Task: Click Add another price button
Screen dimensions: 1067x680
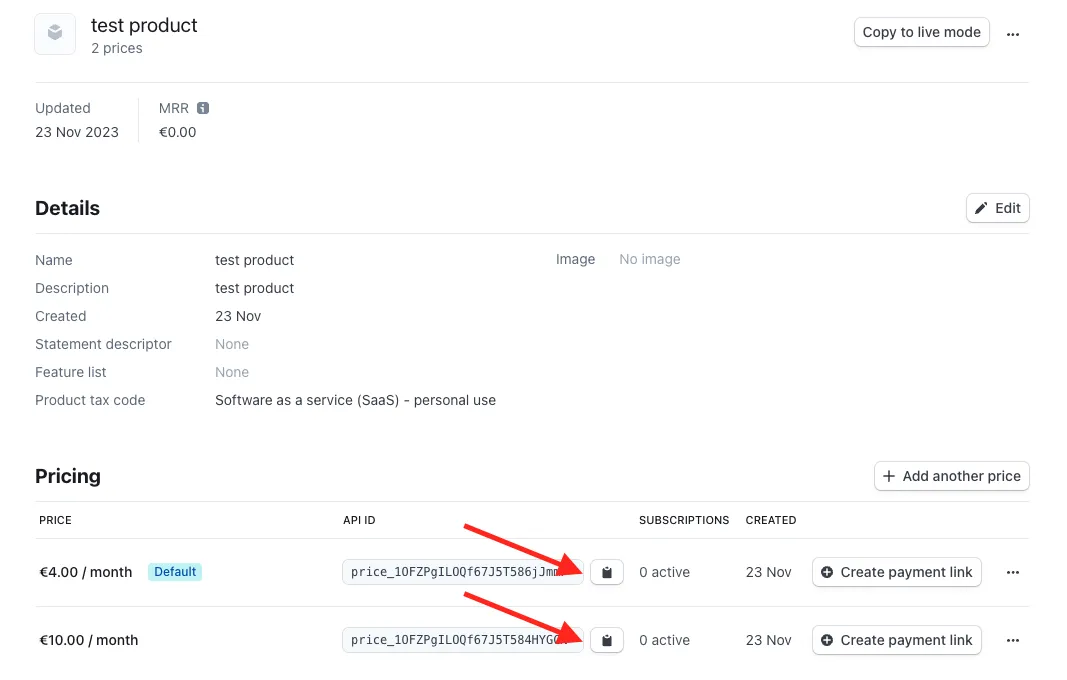Action: click(951, 476)
